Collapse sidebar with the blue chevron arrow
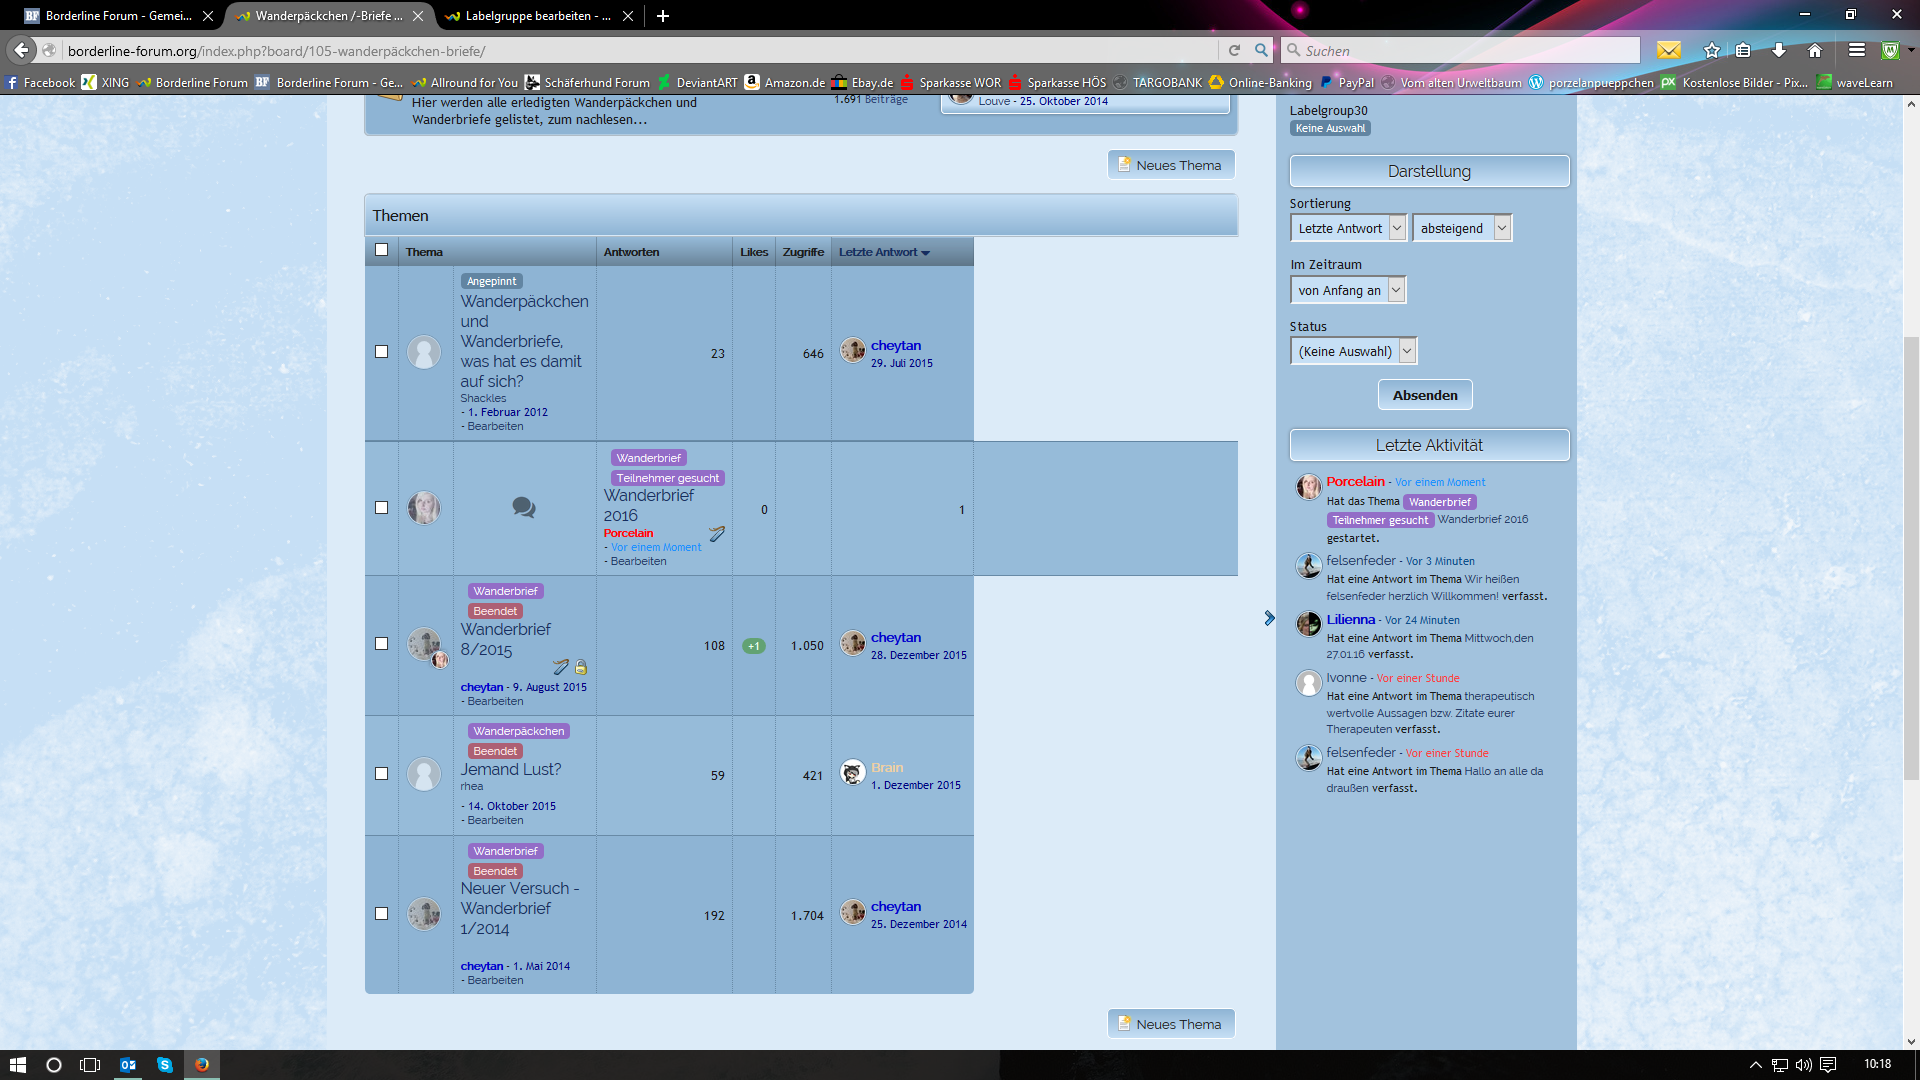The height and width of the screenshot is (1080, 1920). (1269, 618)
